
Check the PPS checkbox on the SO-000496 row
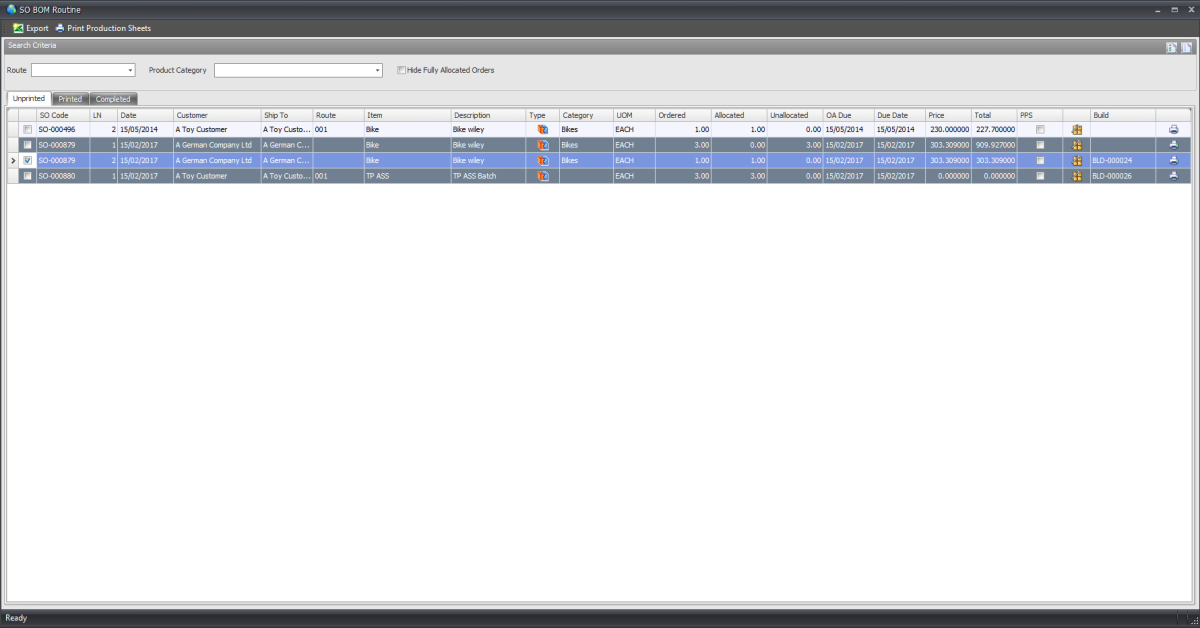(x=1042, y=129)
